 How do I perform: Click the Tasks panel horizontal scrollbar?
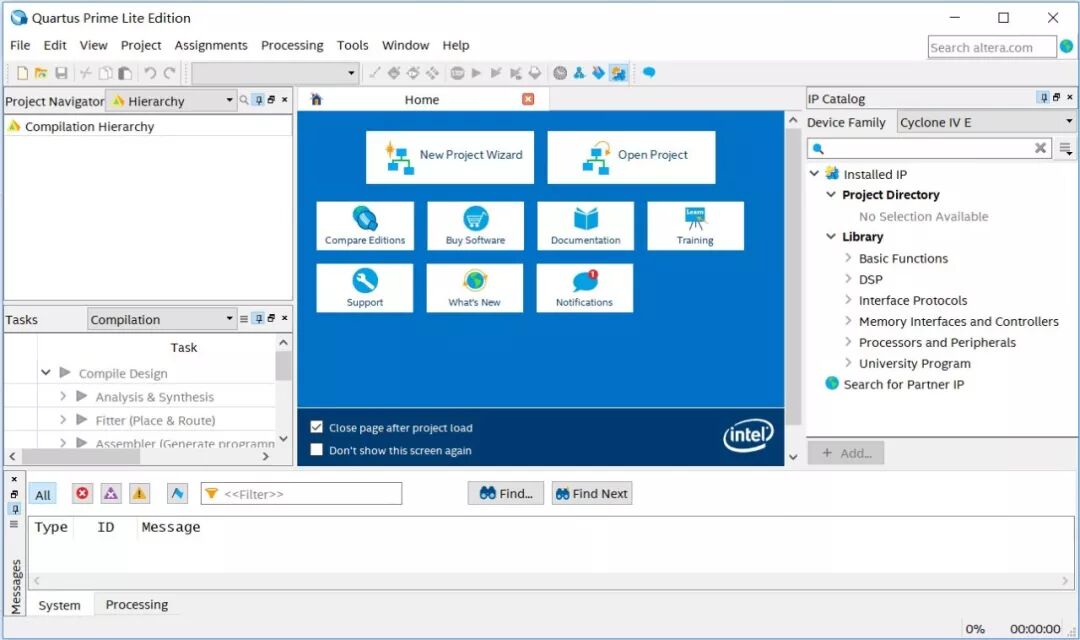click(140, 456)
